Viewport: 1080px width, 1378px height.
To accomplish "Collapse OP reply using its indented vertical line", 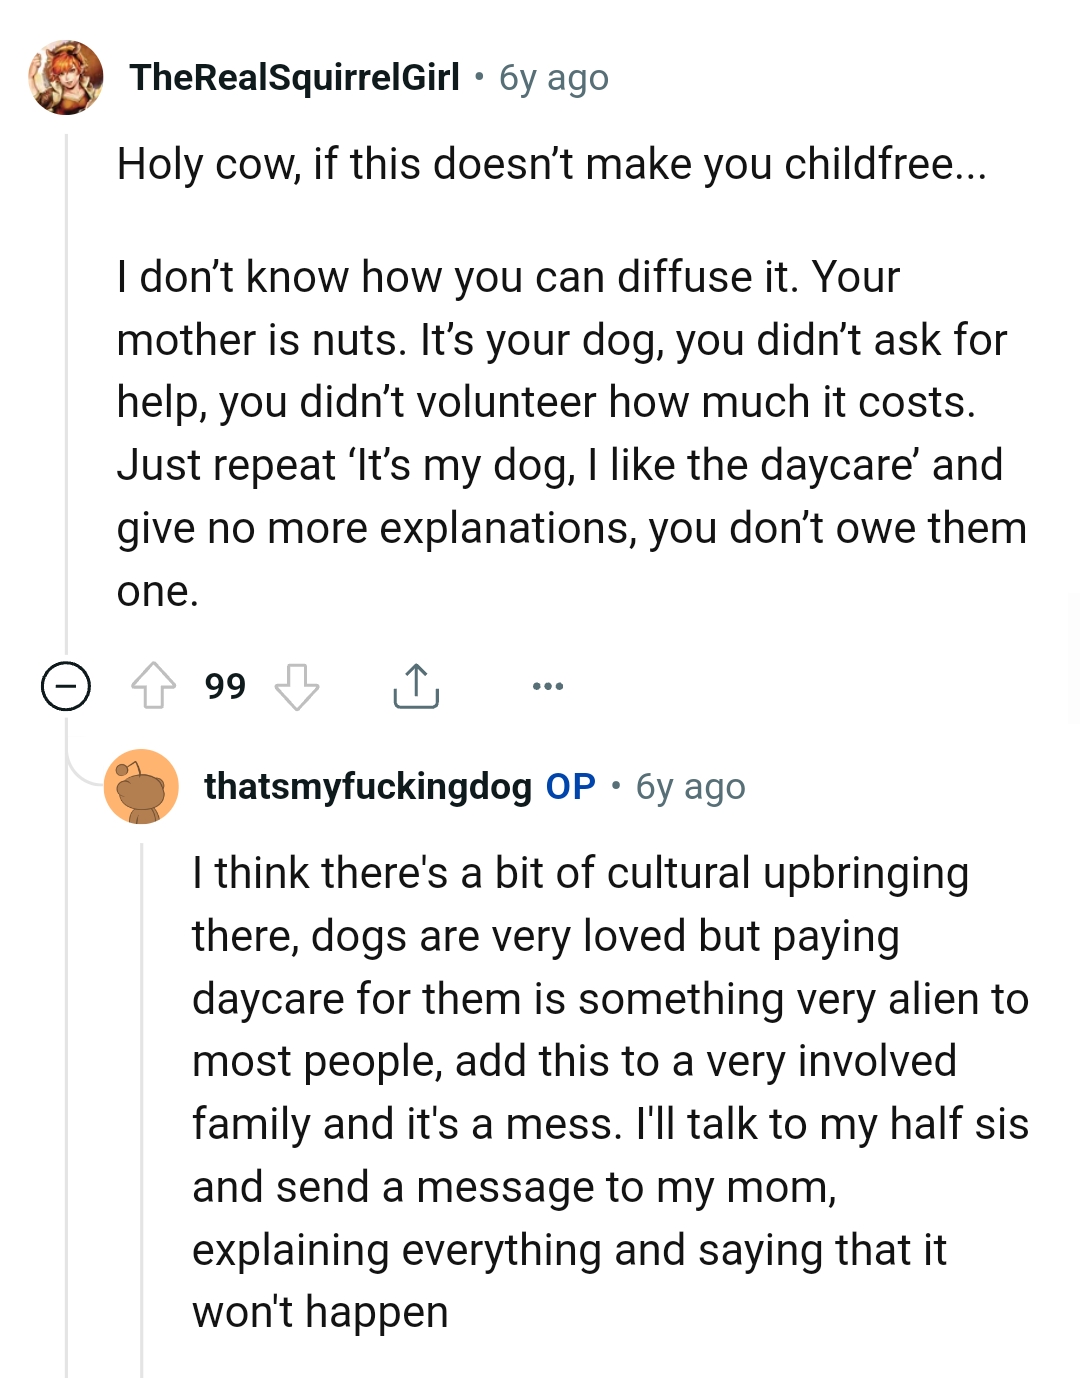I will [x=142, y=1100].
